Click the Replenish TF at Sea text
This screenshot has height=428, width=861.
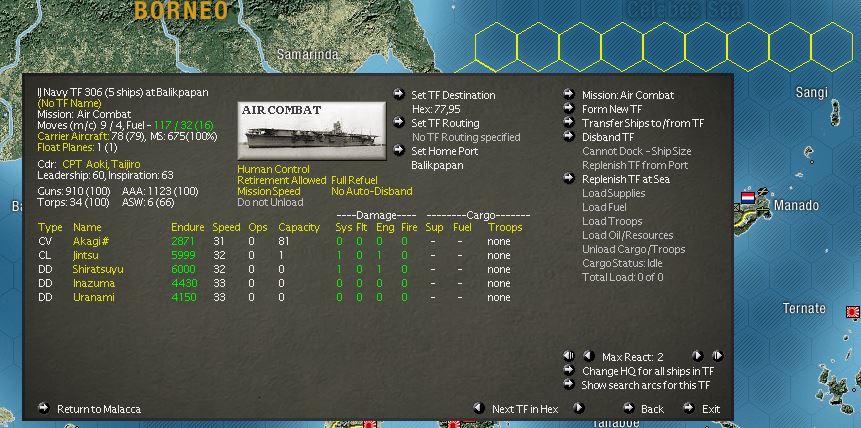pos(626,179)
